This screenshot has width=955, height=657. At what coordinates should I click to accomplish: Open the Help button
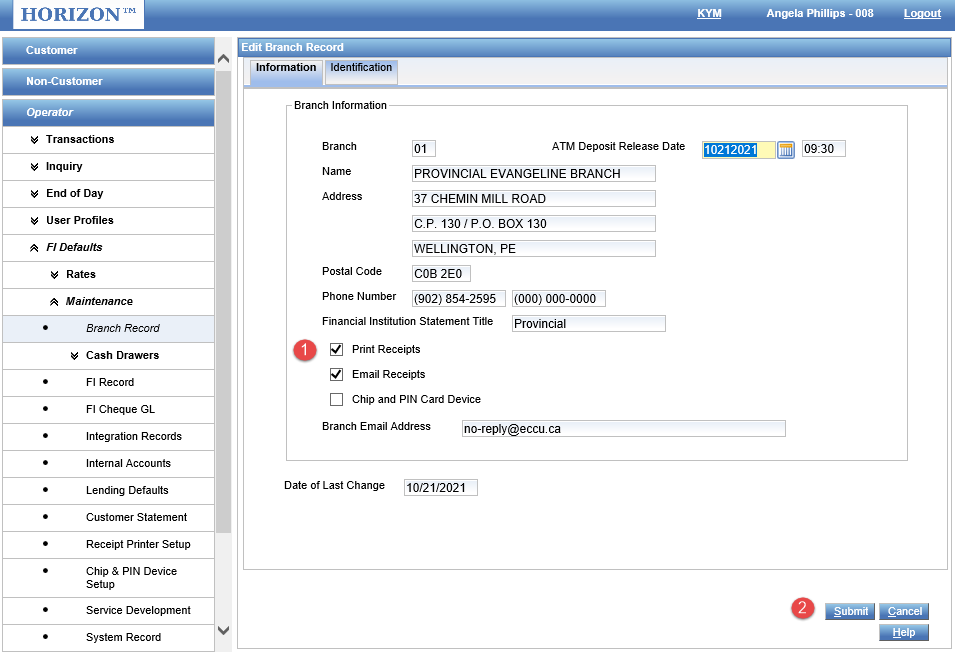click(x=904, y=633)
